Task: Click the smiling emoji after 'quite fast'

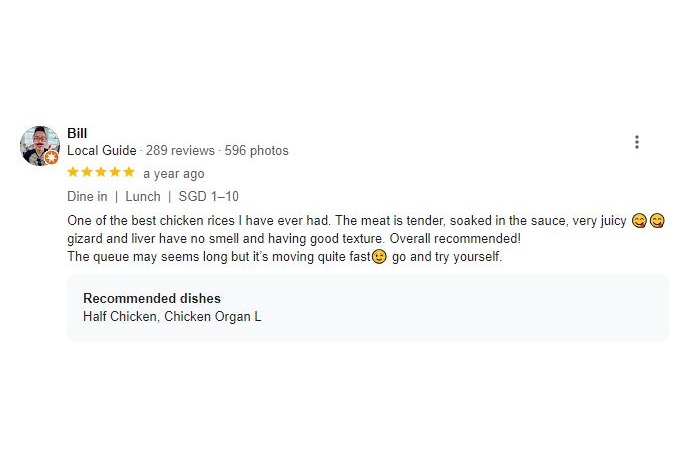Action: pyautogui.click(x=379, y=257)
